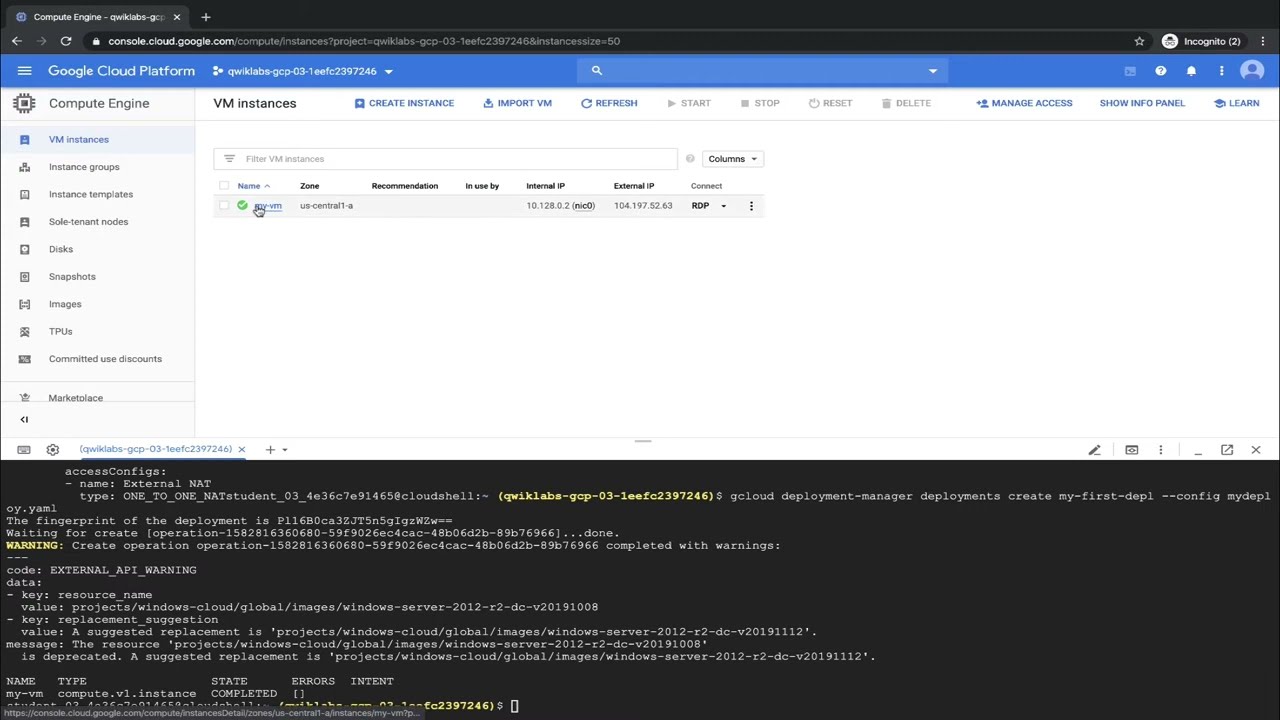Sort instances by the Name column
1280x720 pixels.
point(249,186)
